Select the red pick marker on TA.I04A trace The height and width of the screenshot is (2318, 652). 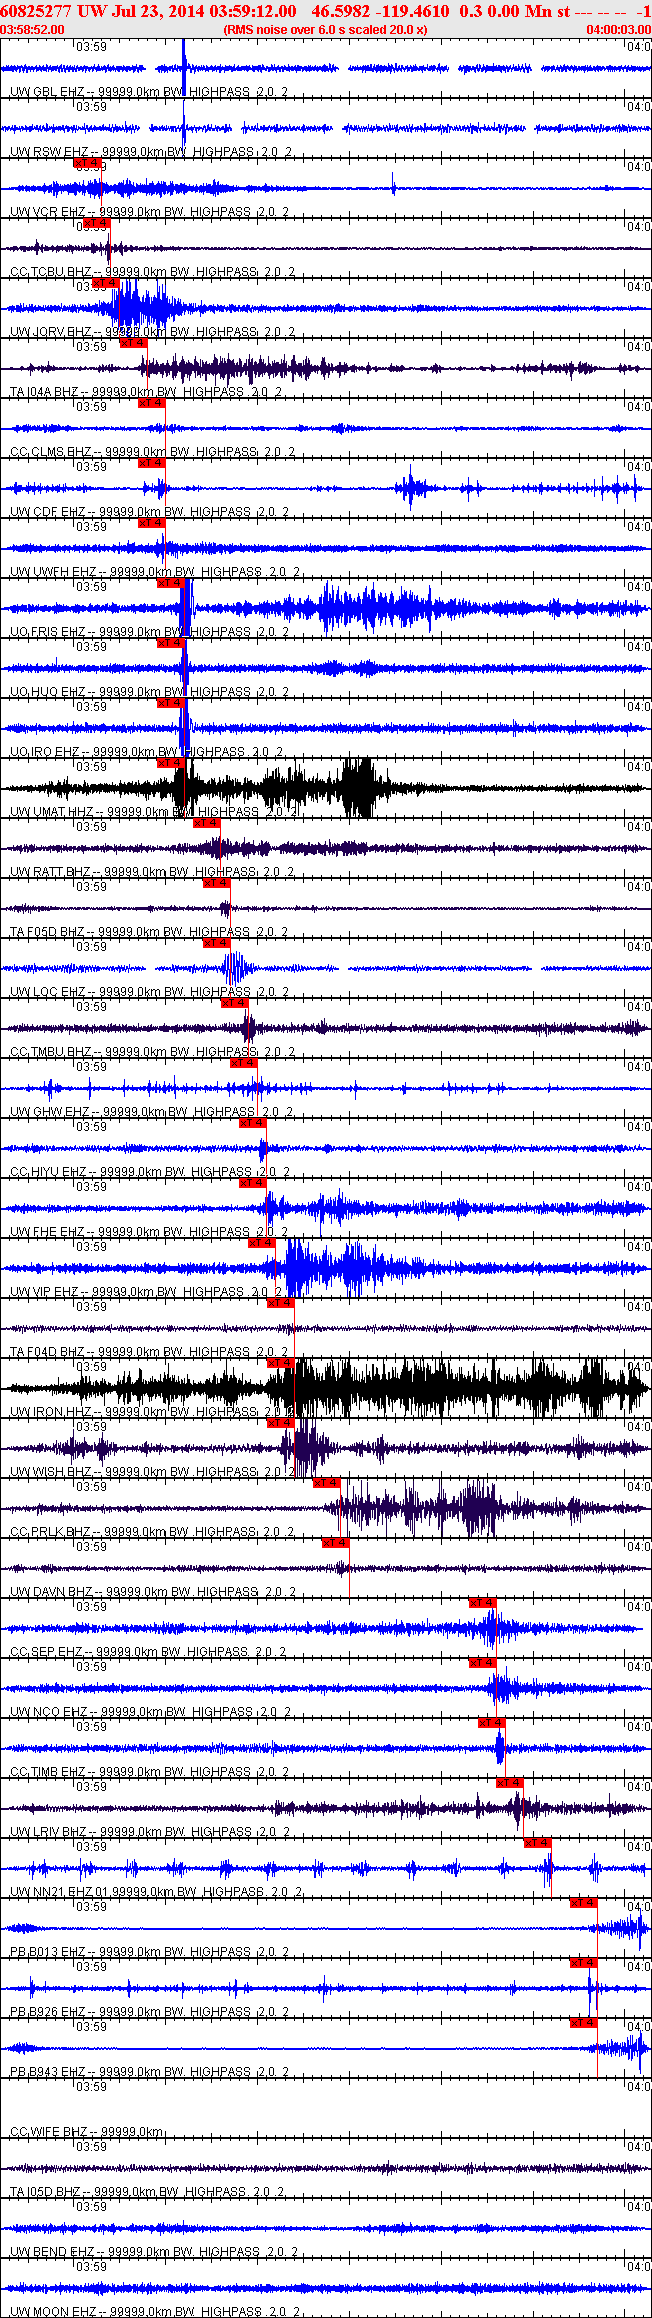point(133,343)
